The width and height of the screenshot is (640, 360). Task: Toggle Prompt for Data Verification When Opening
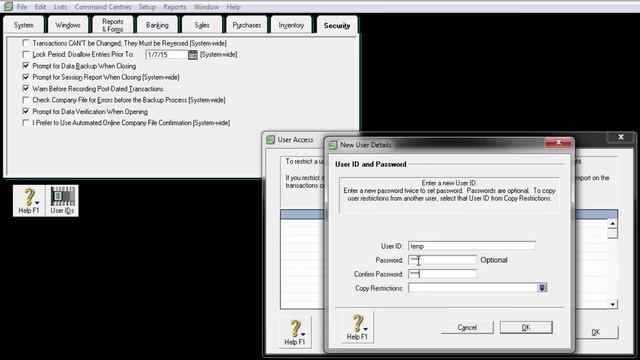(26, 111)
